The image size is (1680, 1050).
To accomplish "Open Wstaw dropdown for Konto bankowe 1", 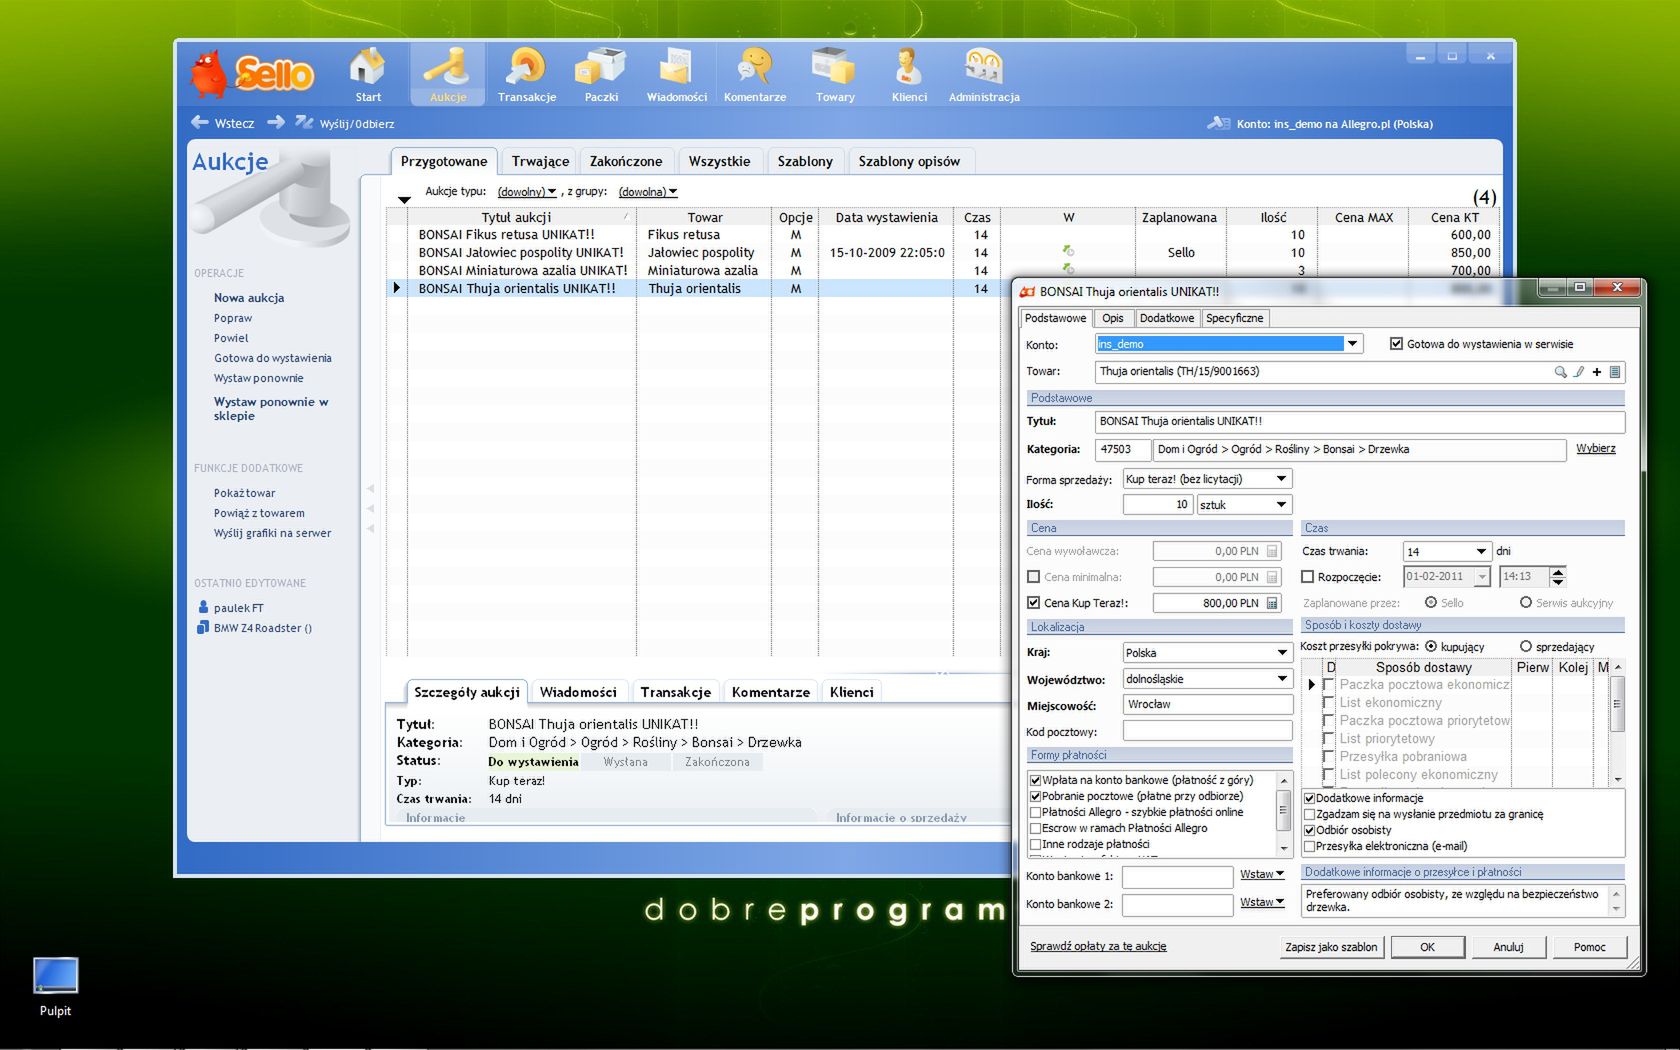I will click(1262, 874).
